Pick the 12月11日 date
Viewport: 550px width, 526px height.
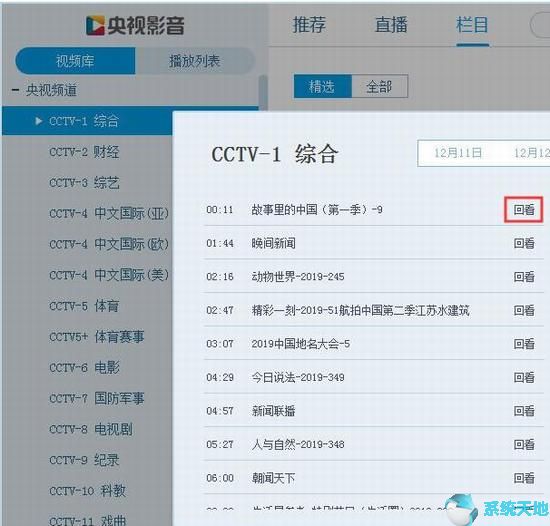click(x=458, y=153)
